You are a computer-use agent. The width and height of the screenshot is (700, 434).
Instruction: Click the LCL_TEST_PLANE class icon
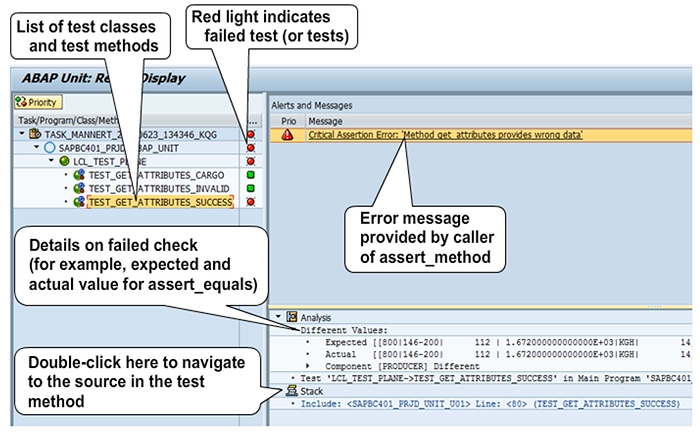[64, 161]
